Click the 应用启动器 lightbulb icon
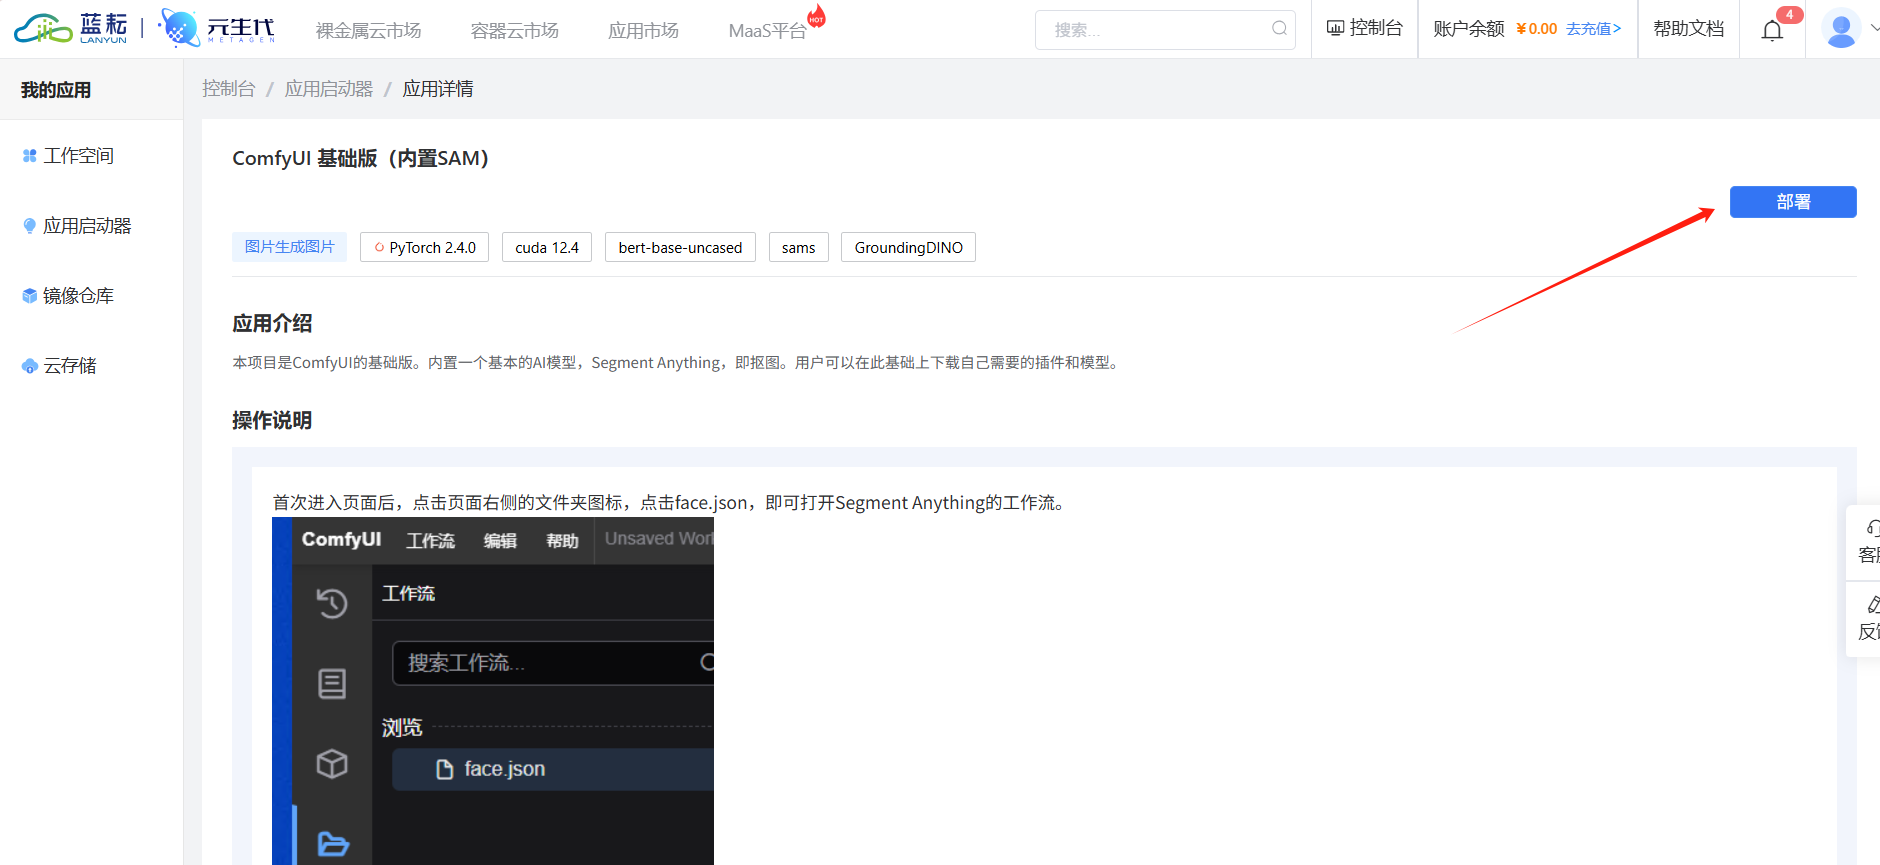Screen dimensions: 1880x865 tap(30, 226)
